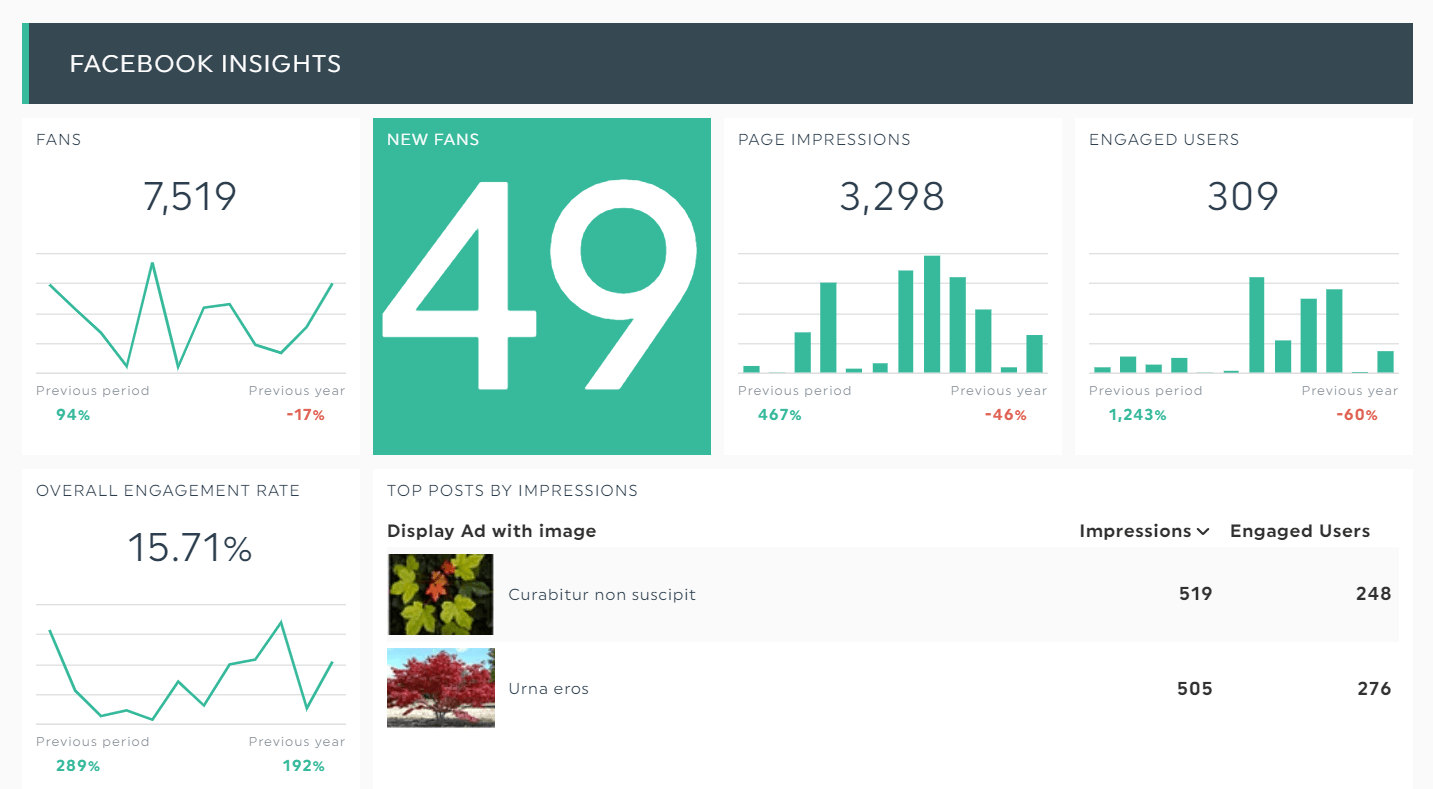
Task: Click the 1,243% previous period value
Action: (1138, 415)
